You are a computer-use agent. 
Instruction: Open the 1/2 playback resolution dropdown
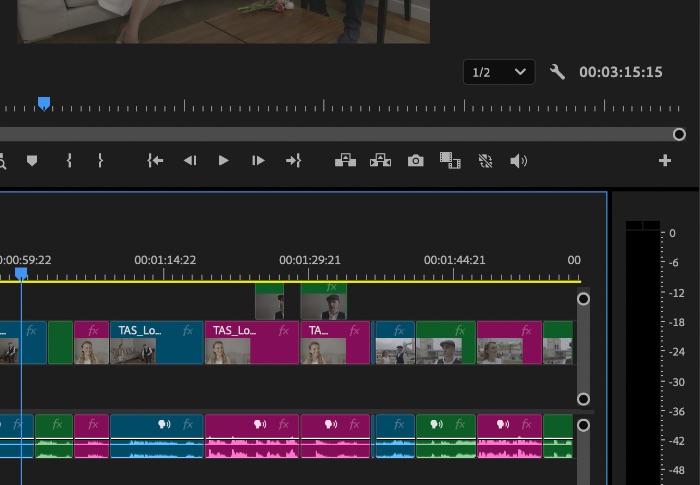499,72
